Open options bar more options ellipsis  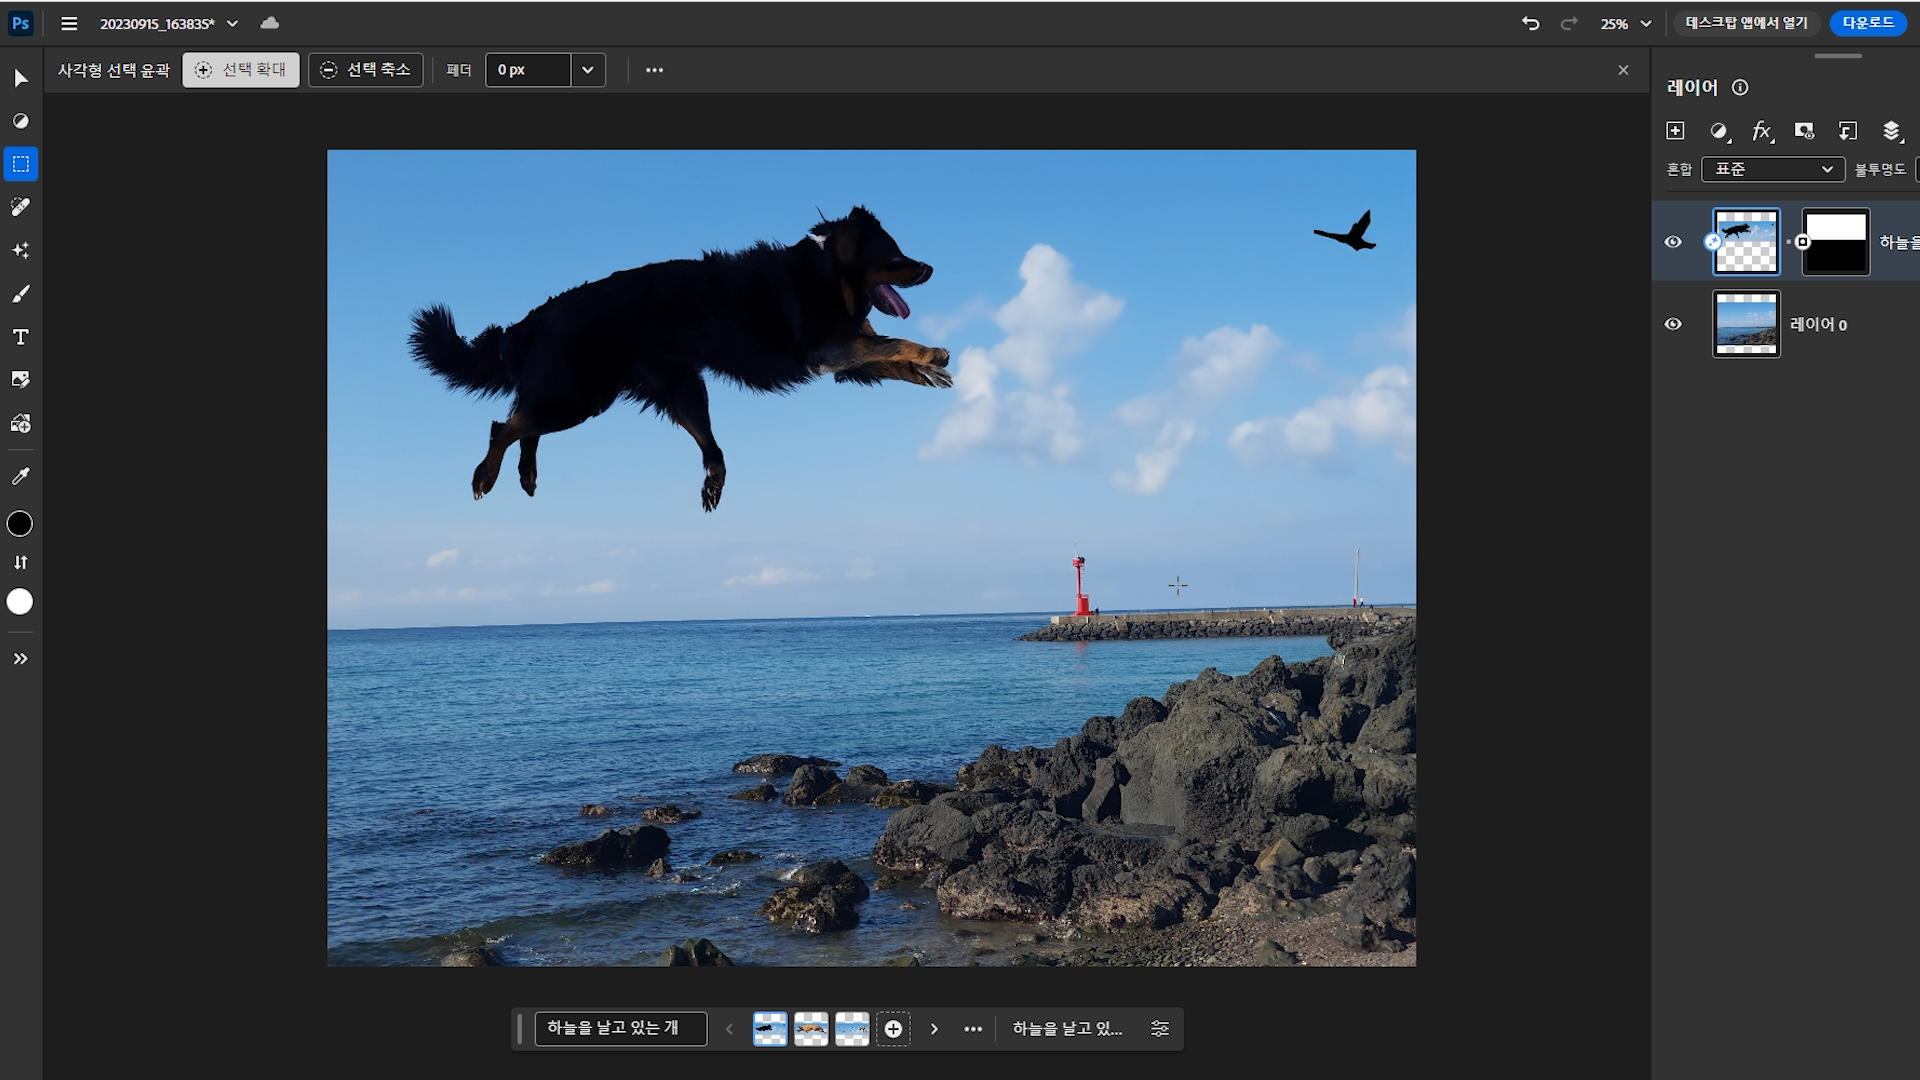pyautogui.click(x=654, y=70)
